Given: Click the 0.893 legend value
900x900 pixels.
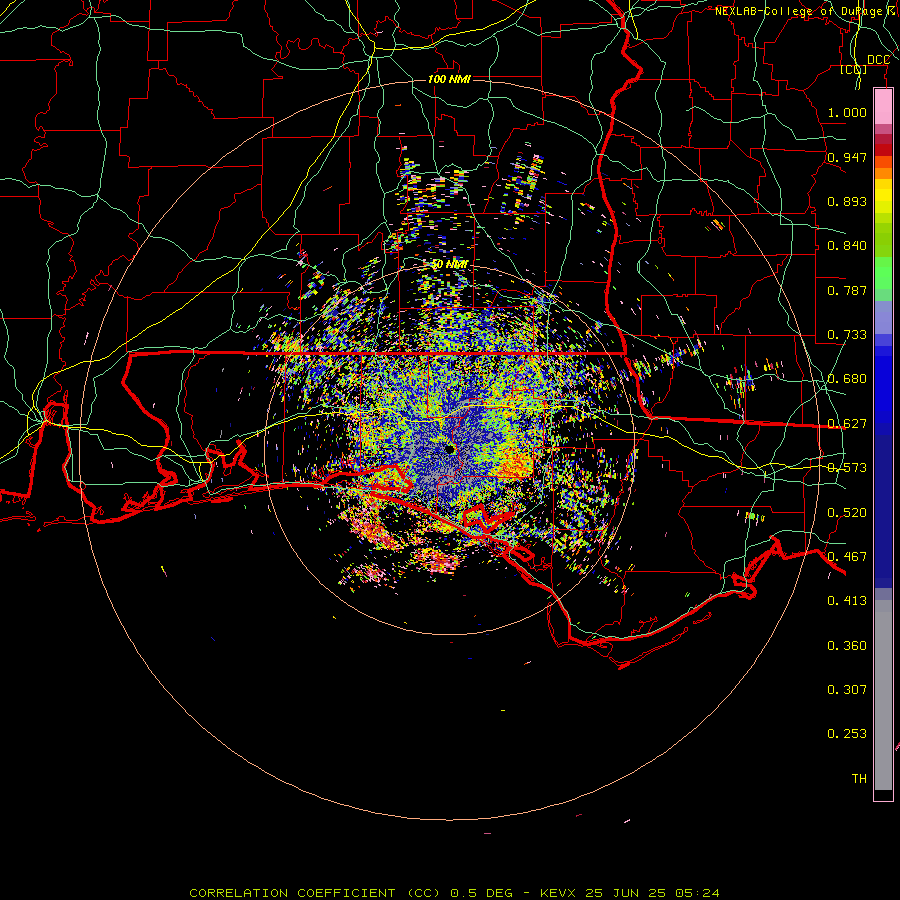Looking at the screenshot, I should (847, 201).
